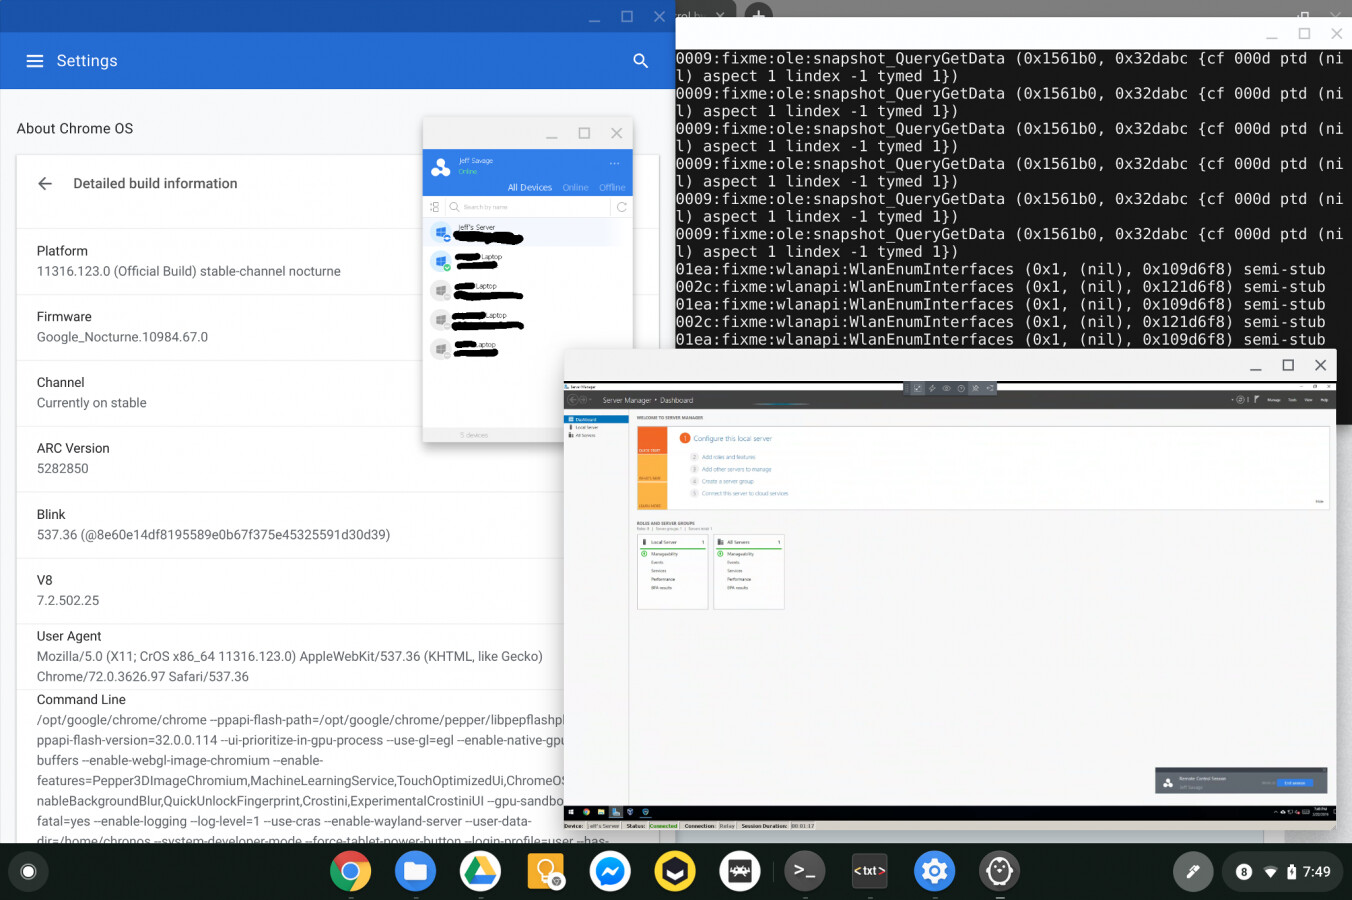Image resolution: width=1352 pixels, height=900 pixels.
Task: Open Messenger from the shelf
Action: [x=610, y=871]
